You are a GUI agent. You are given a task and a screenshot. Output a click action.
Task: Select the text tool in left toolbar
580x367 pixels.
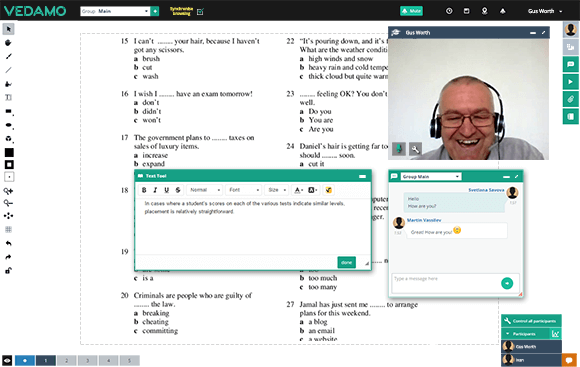pos(9,98)
